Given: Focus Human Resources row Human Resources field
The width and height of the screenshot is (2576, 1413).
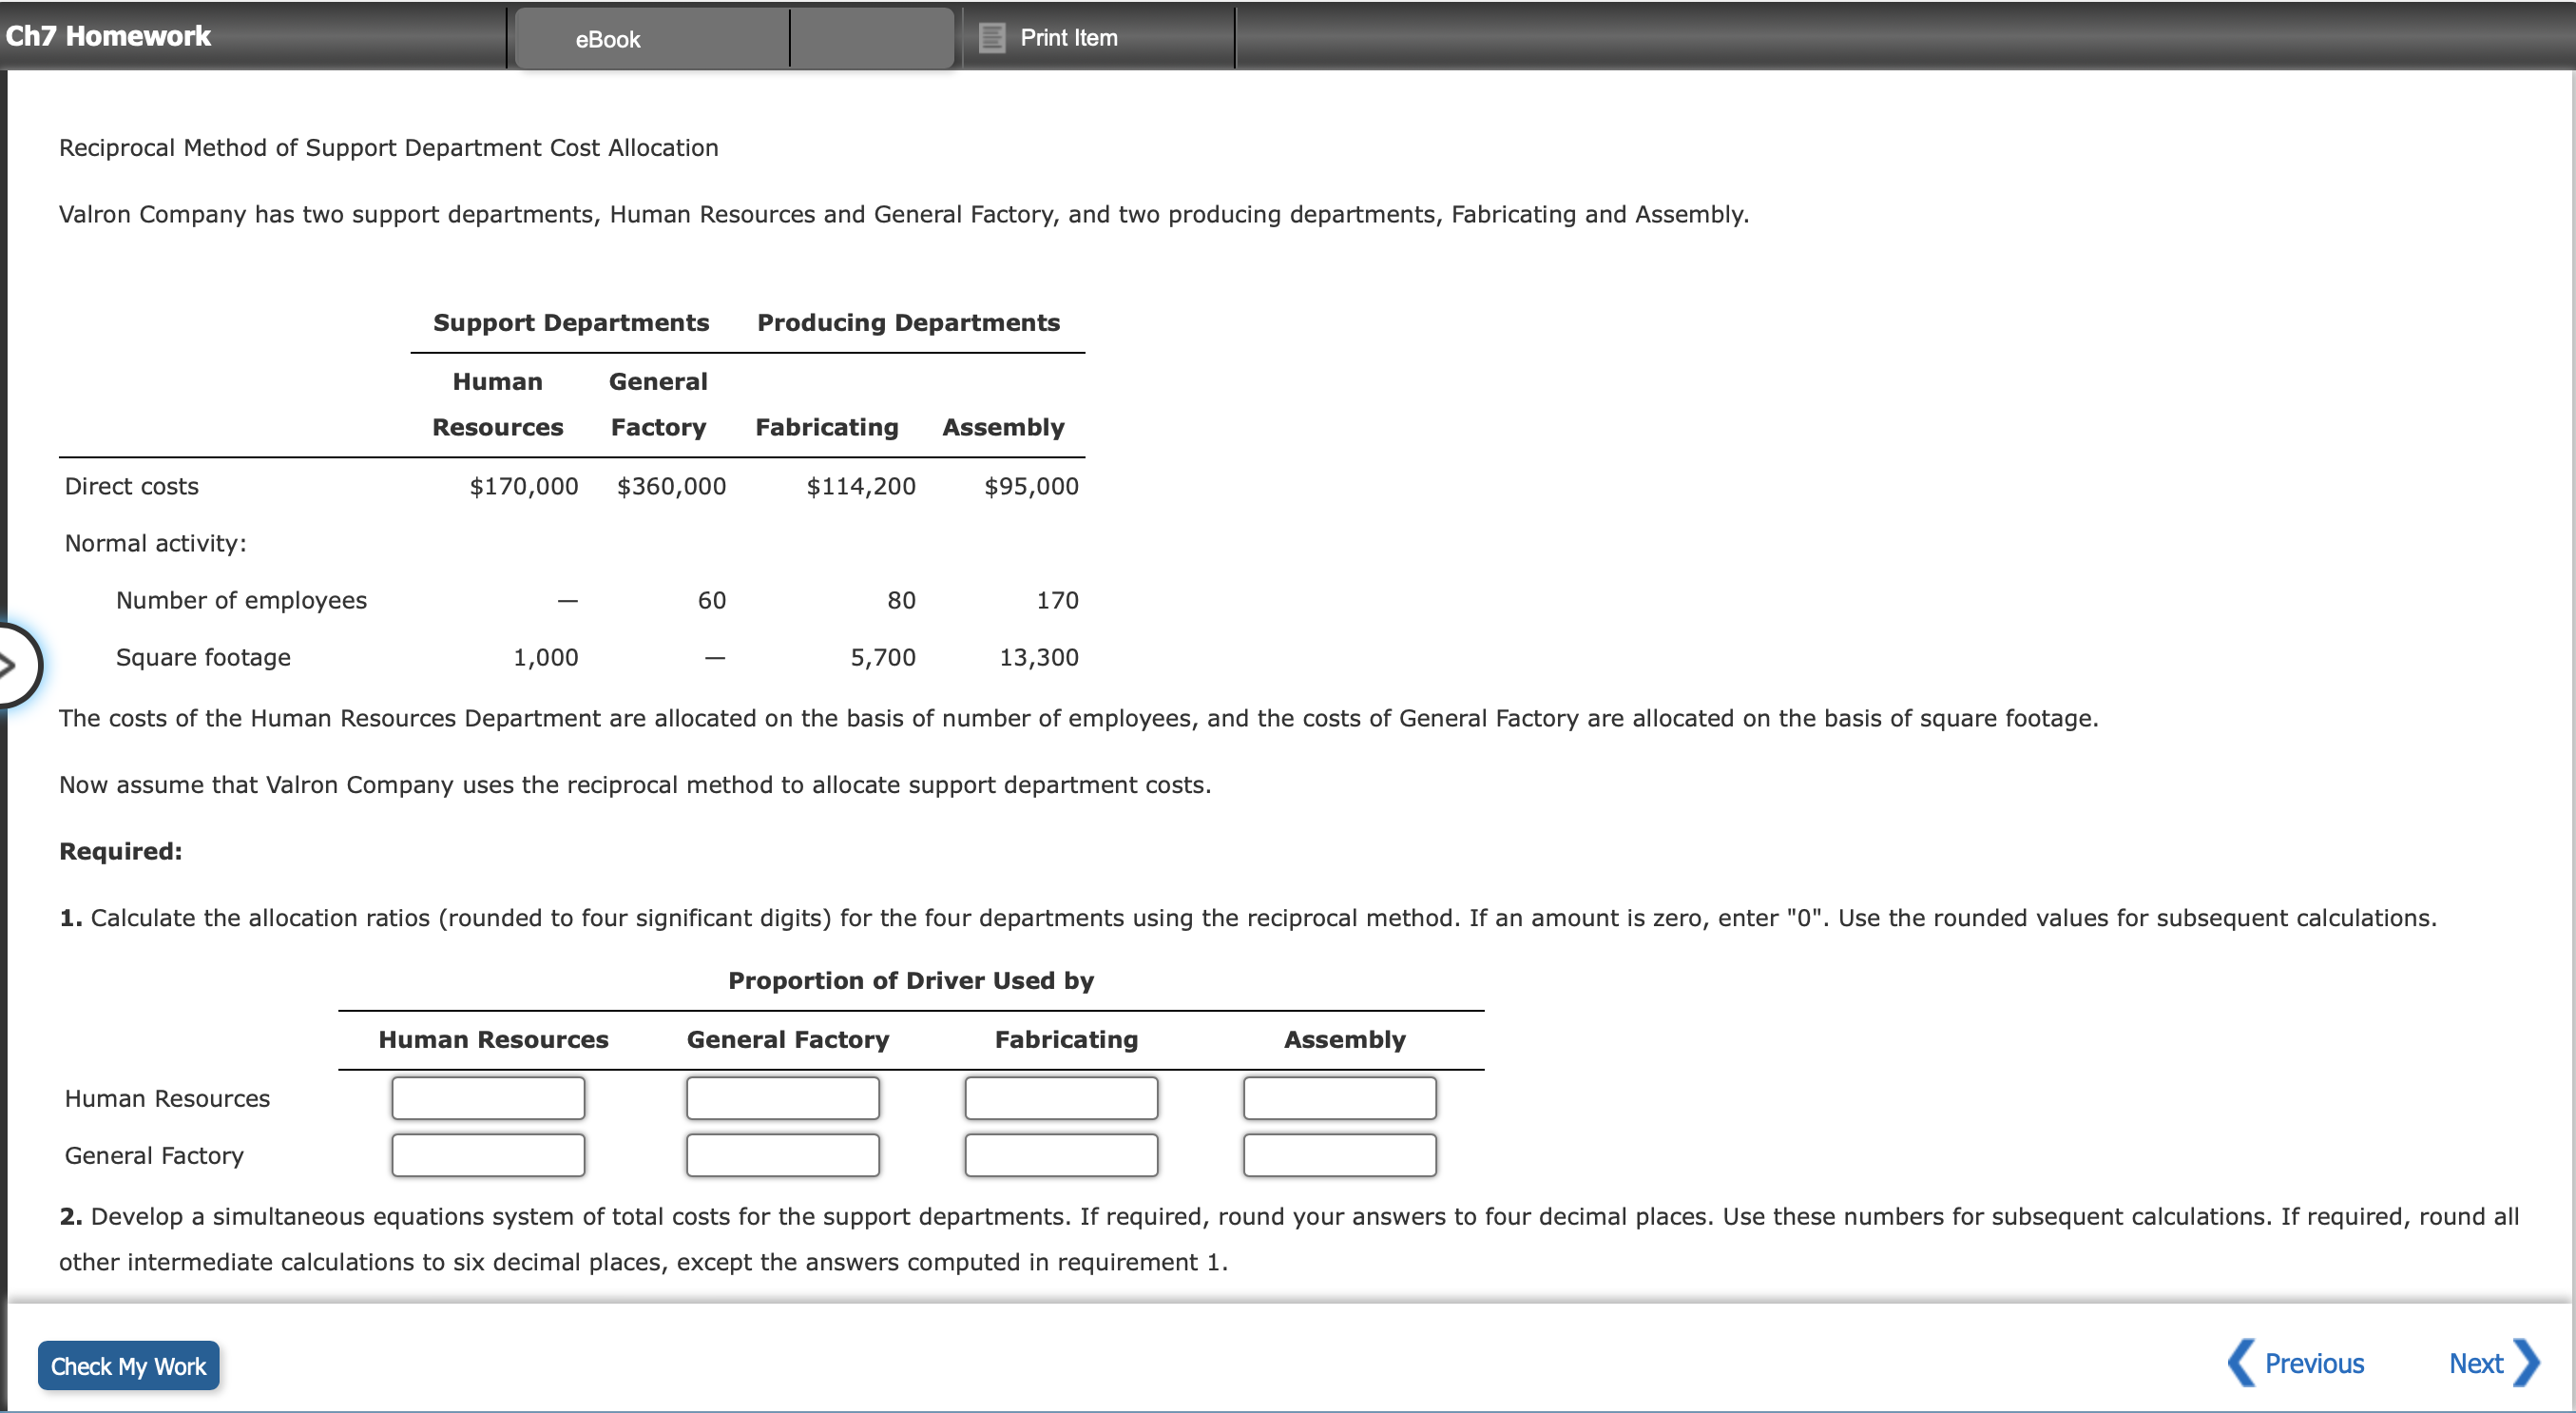Looking at the screenshot, I should (x=488, y=1098).
